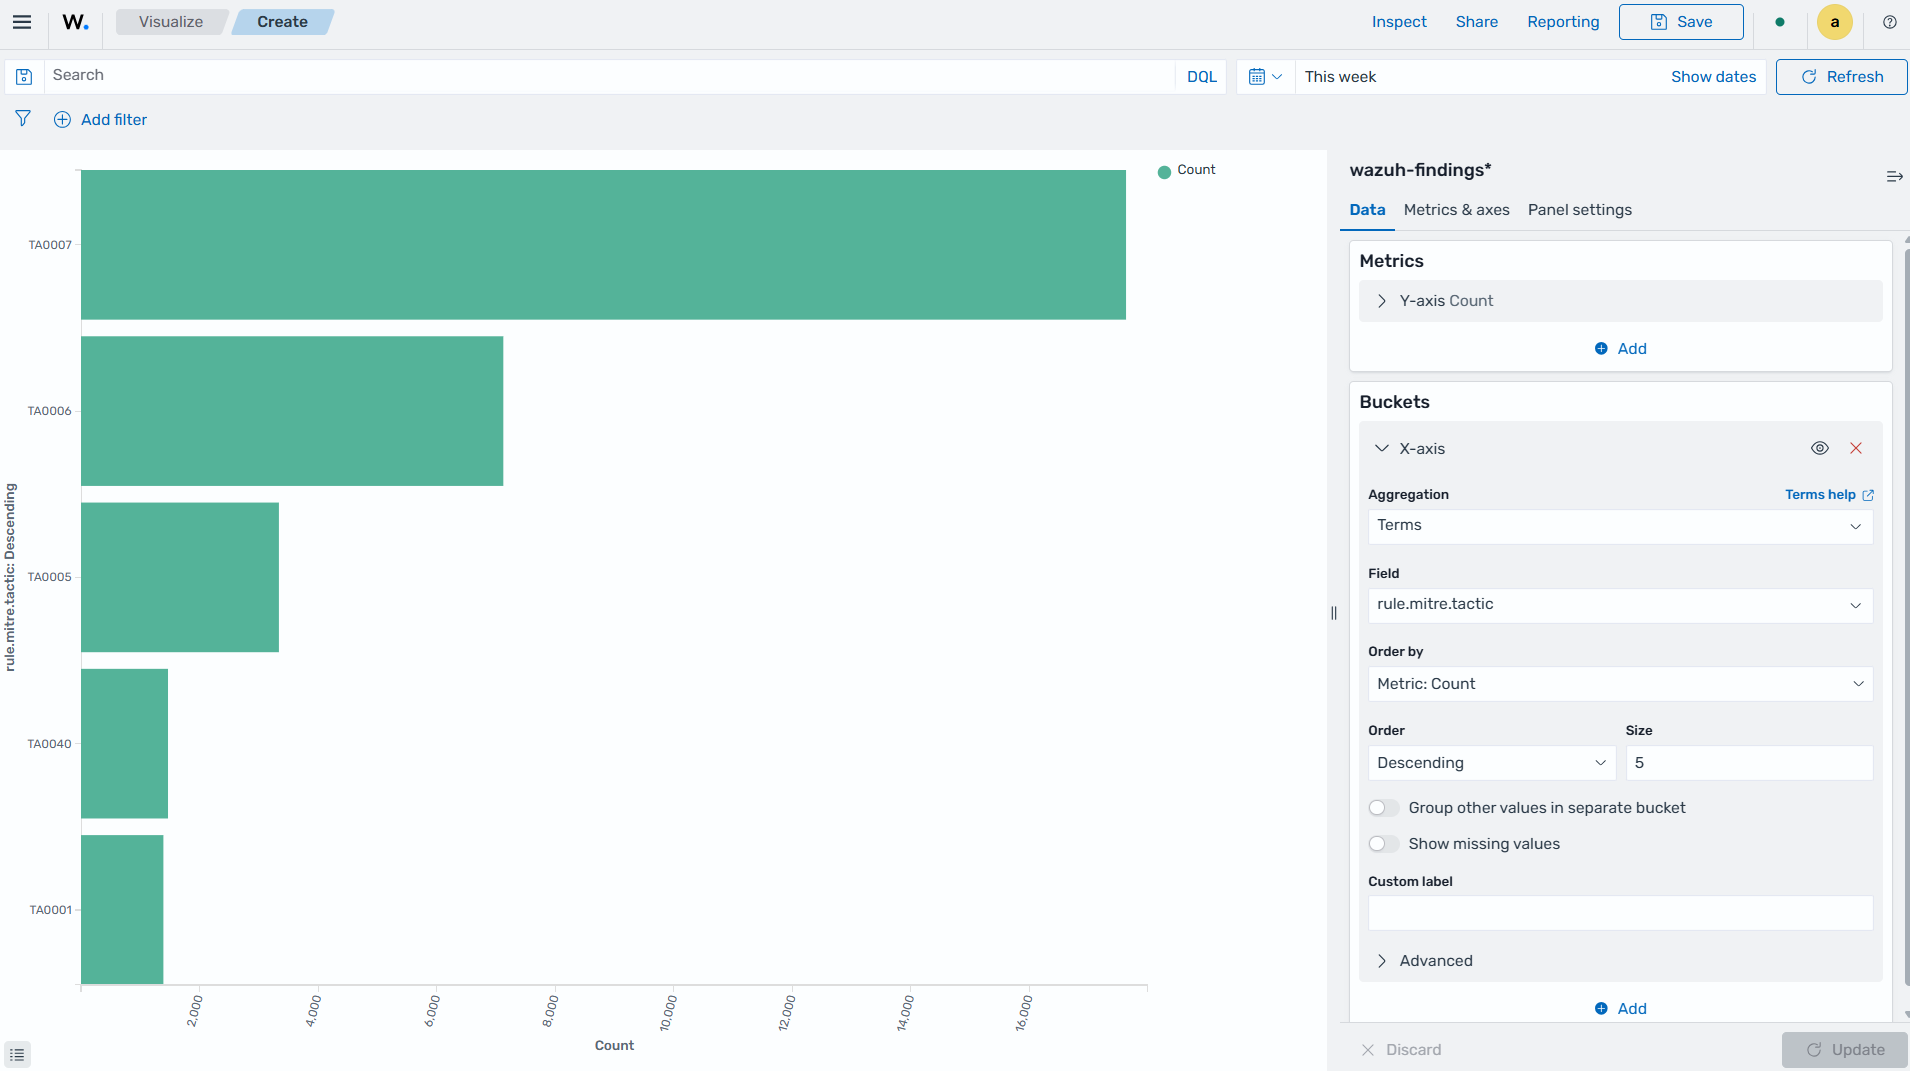Click the filter funnel icon
The width and height of the screenshot is (1910, 1071).
23,119
